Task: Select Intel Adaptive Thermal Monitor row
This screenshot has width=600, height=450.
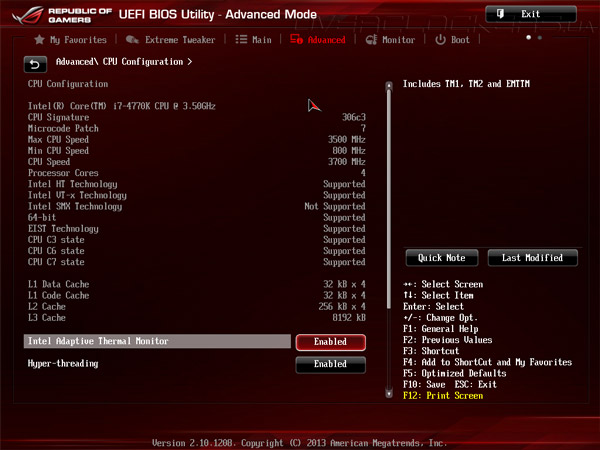Action: coord(157,341)
